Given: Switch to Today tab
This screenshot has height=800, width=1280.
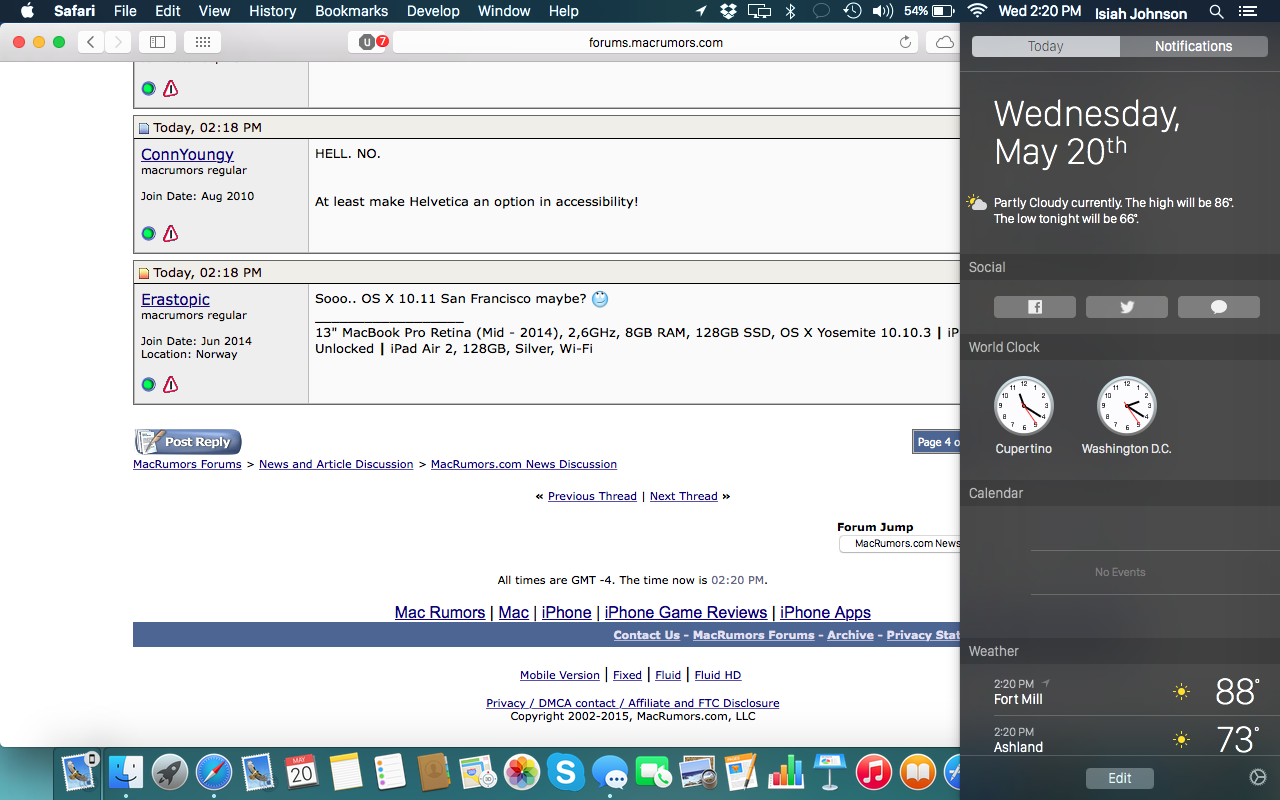Looking at the screenshot, I should pyautogui.click(x=1046, y=46).
